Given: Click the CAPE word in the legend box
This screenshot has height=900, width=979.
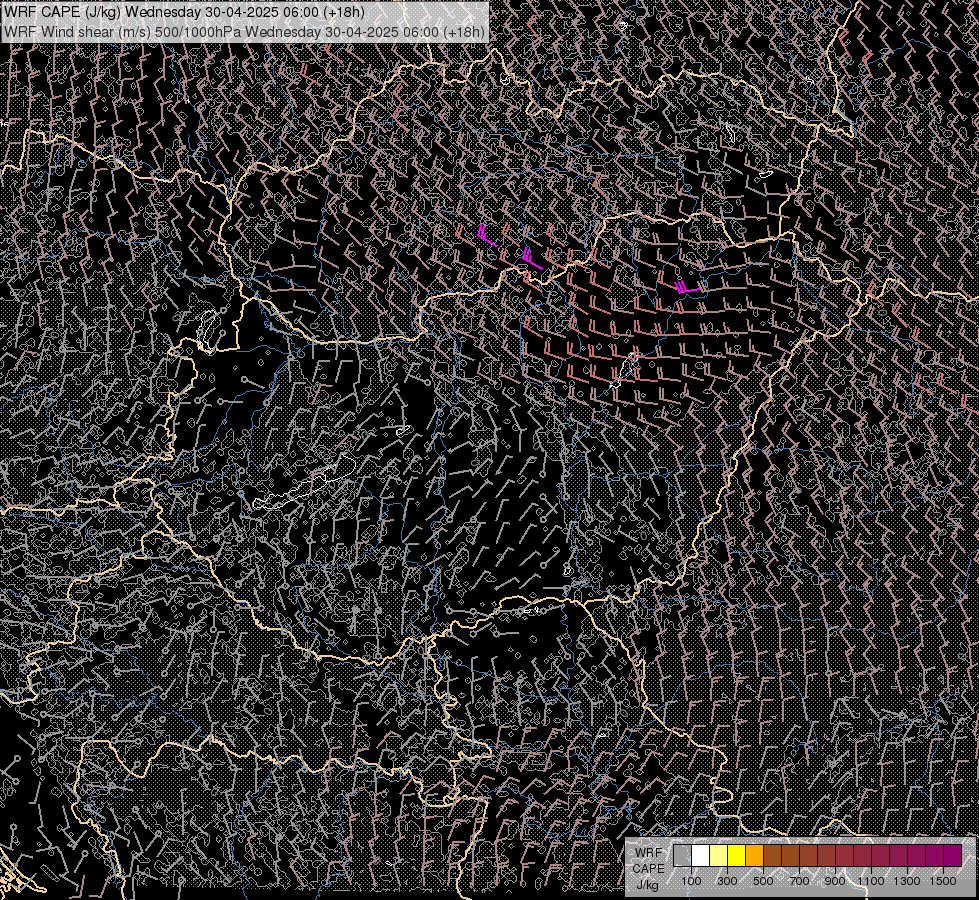Looking at the screenshot, I should (648, 869).
